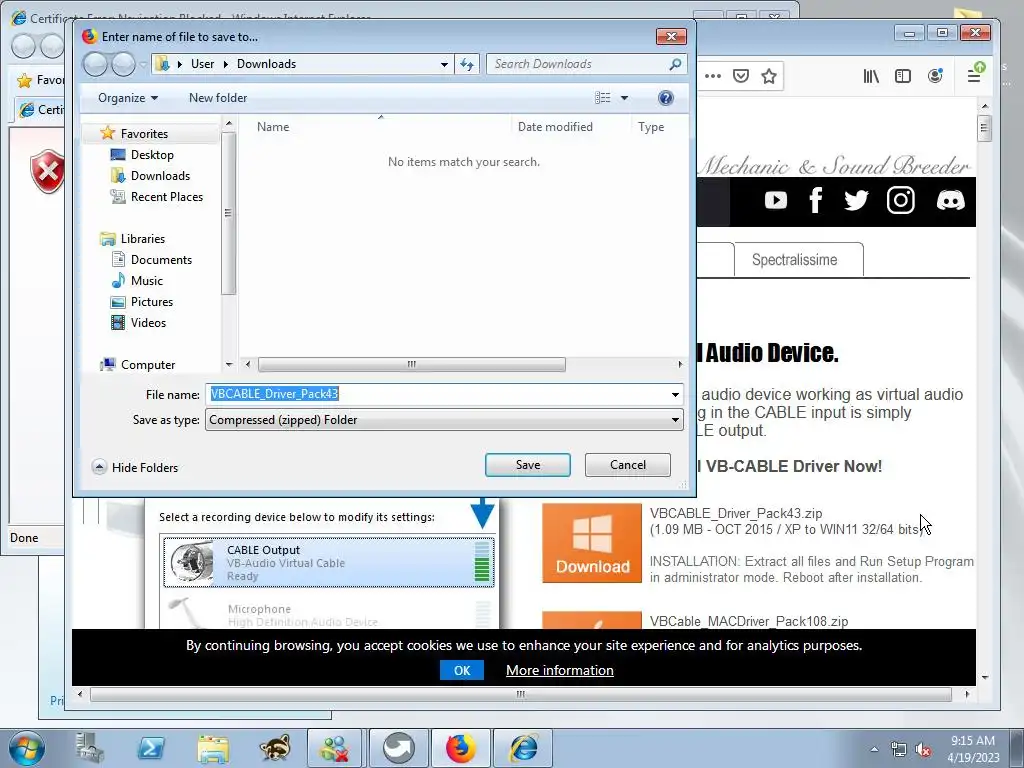The width and height of the screenshot is (1024, 768).
Task: Open the Instagram social icon
Action: point(901,200)
